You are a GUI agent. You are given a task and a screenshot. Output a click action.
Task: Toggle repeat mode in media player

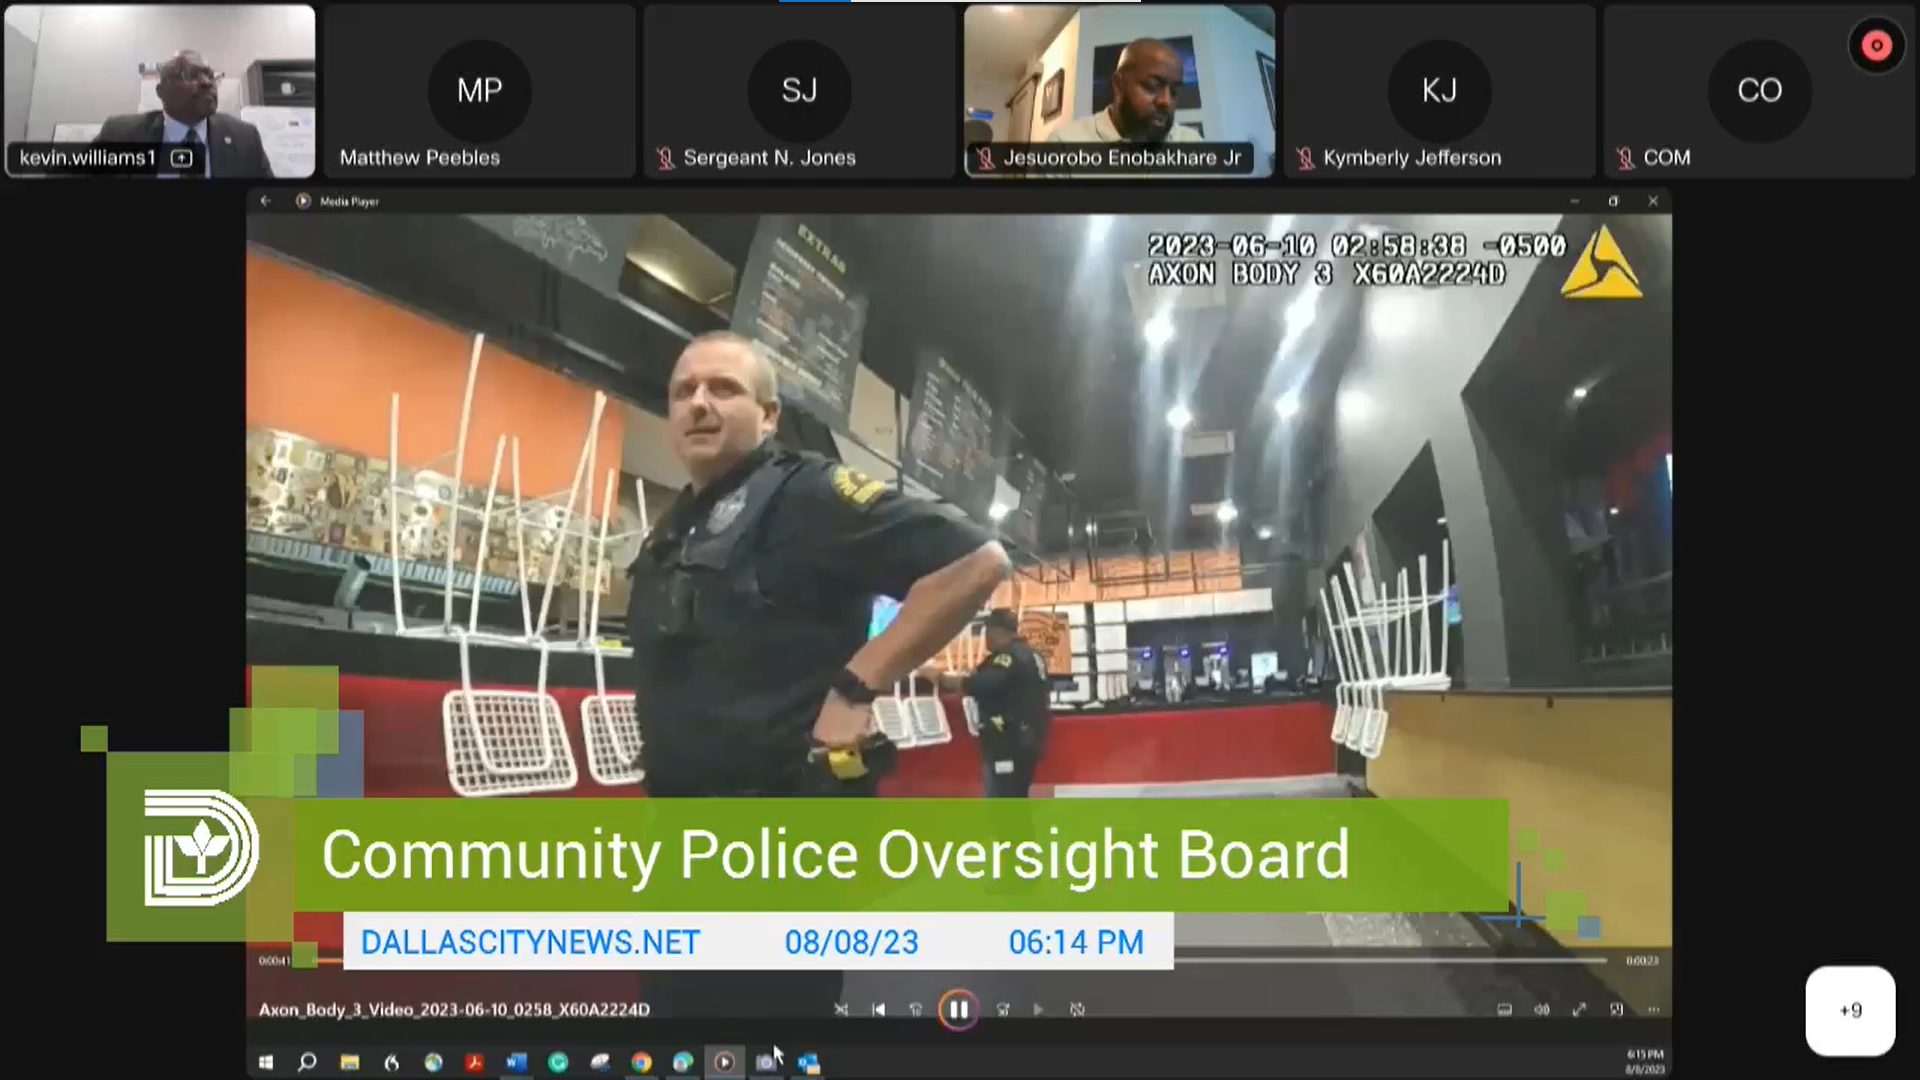point(1077,1009)
